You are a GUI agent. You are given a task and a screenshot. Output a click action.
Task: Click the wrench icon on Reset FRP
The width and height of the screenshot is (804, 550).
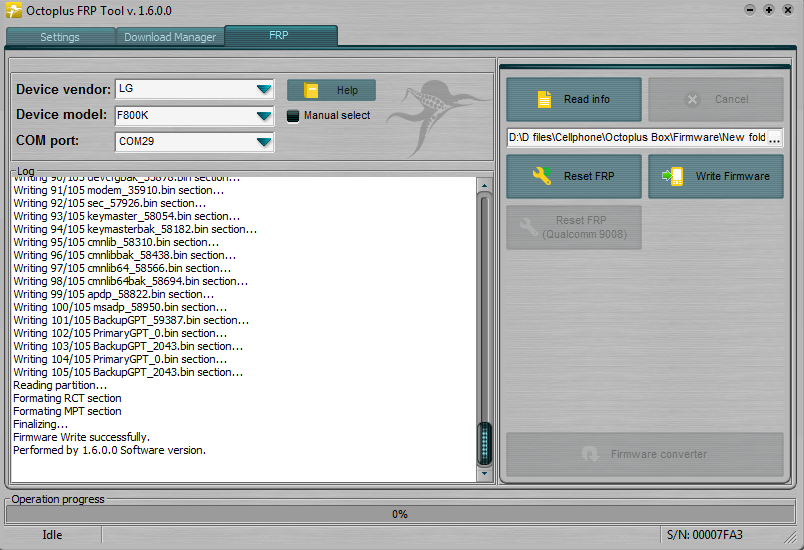tap(542, 176)
